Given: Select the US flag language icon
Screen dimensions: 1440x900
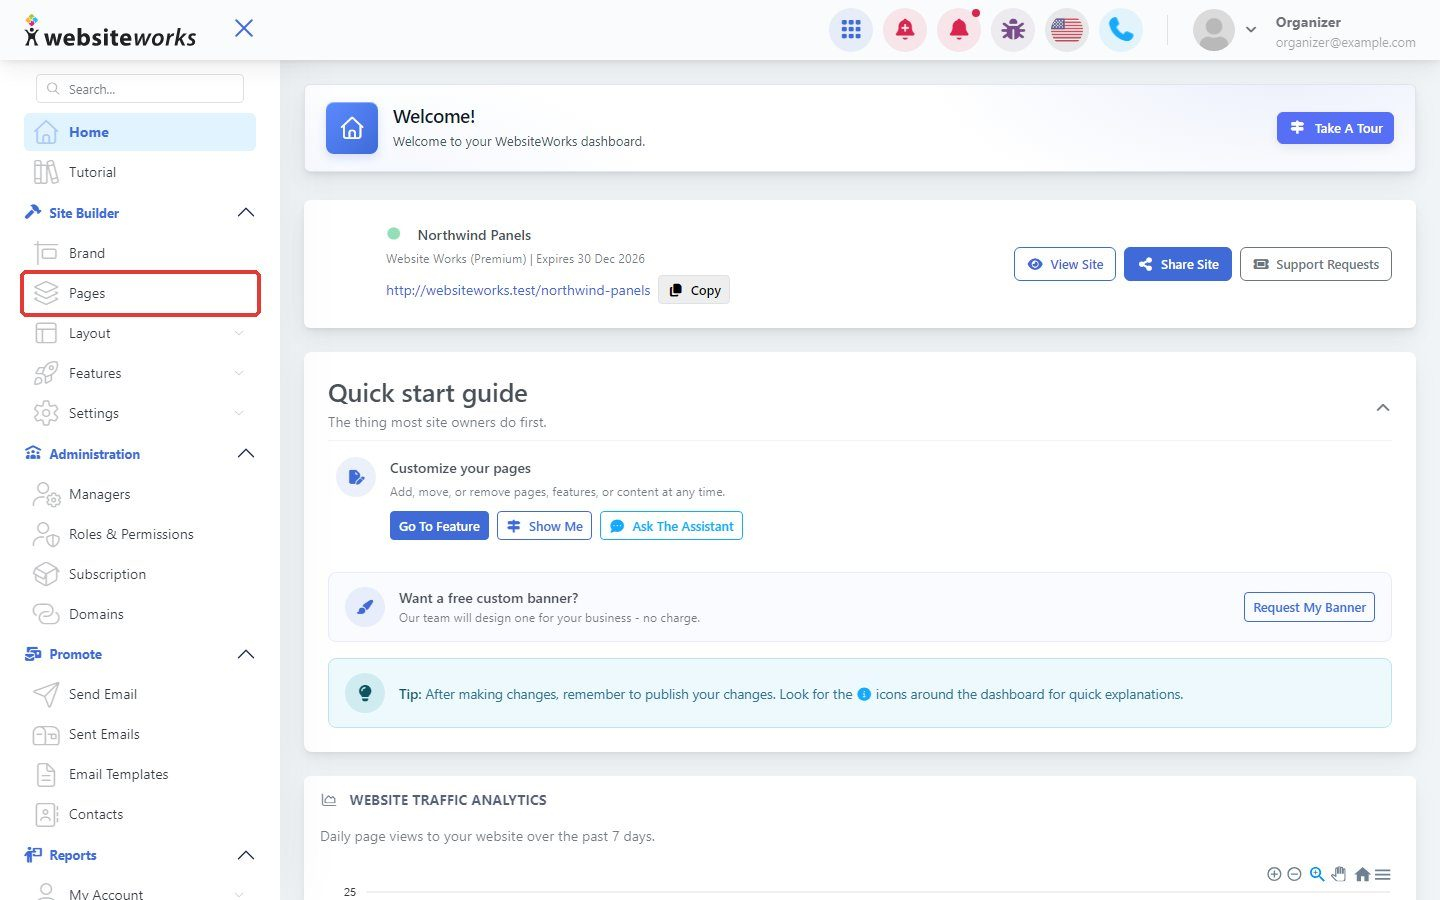Looking at the screenshot, I should pyautogui.click(x=1067, y=30).
